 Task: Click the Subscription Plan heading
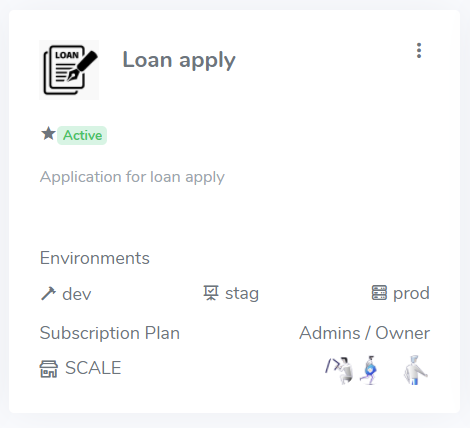(x=110, y=333)
